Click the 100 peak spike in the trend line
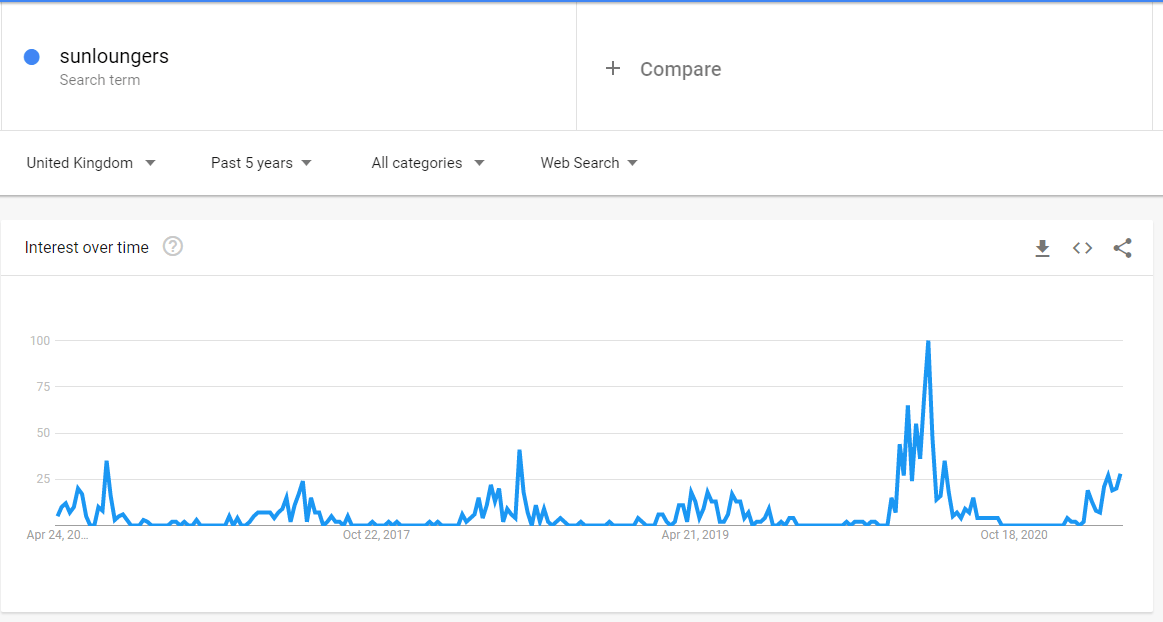1163x622 pixels. (927, 341)
